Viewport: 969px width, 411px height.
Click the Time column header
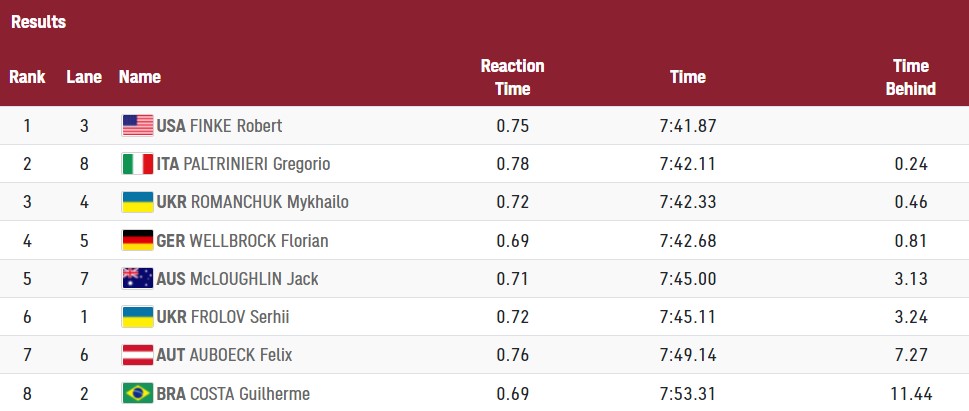coord(687,77)
